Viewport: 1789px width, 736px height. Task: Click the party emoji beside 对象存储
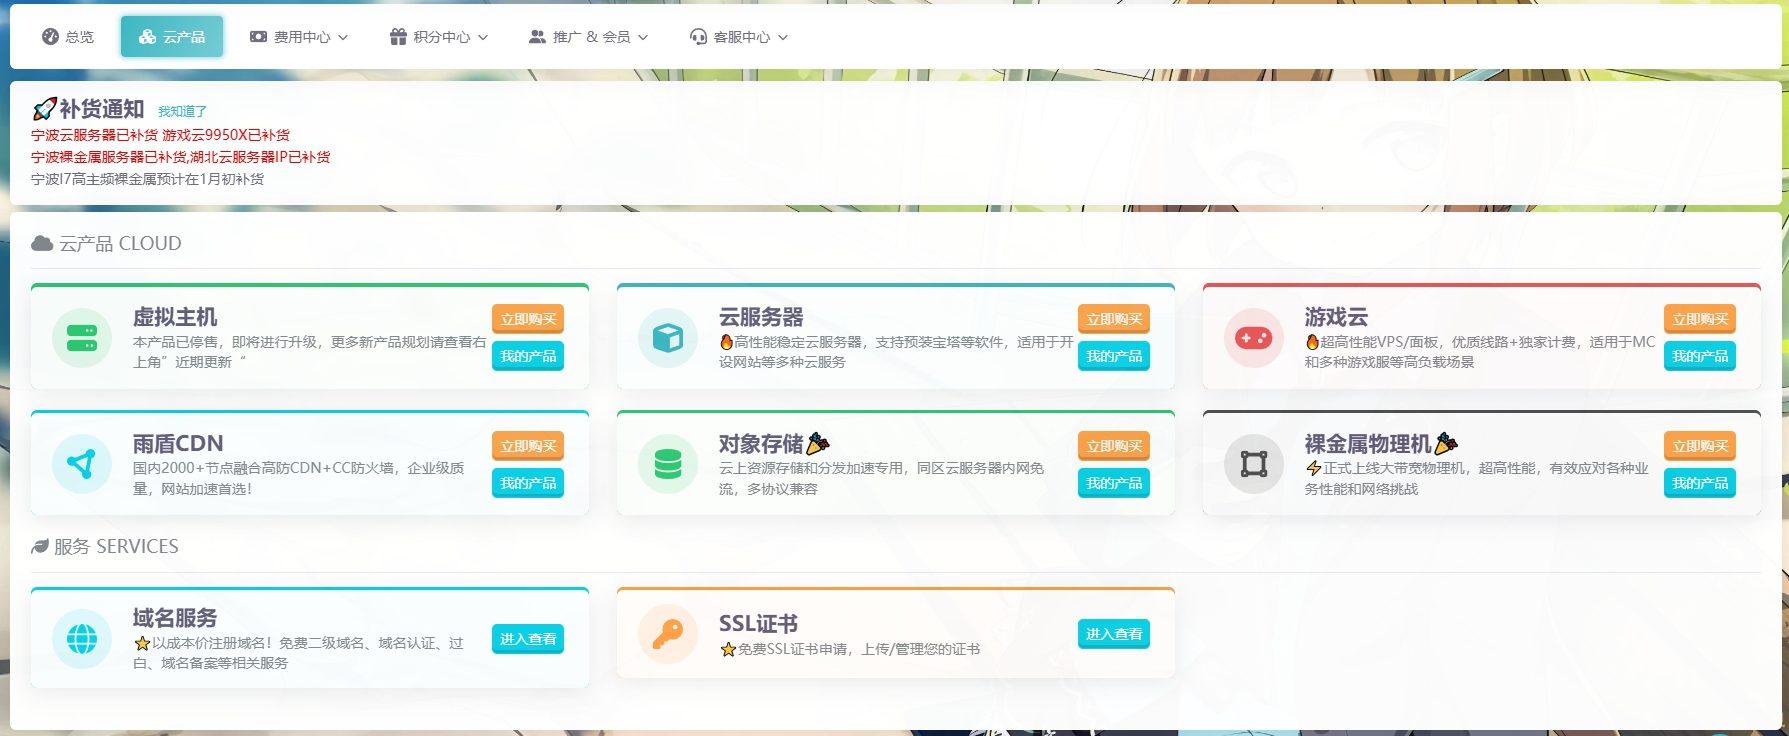pyautogui.click(x=818, y=443)
